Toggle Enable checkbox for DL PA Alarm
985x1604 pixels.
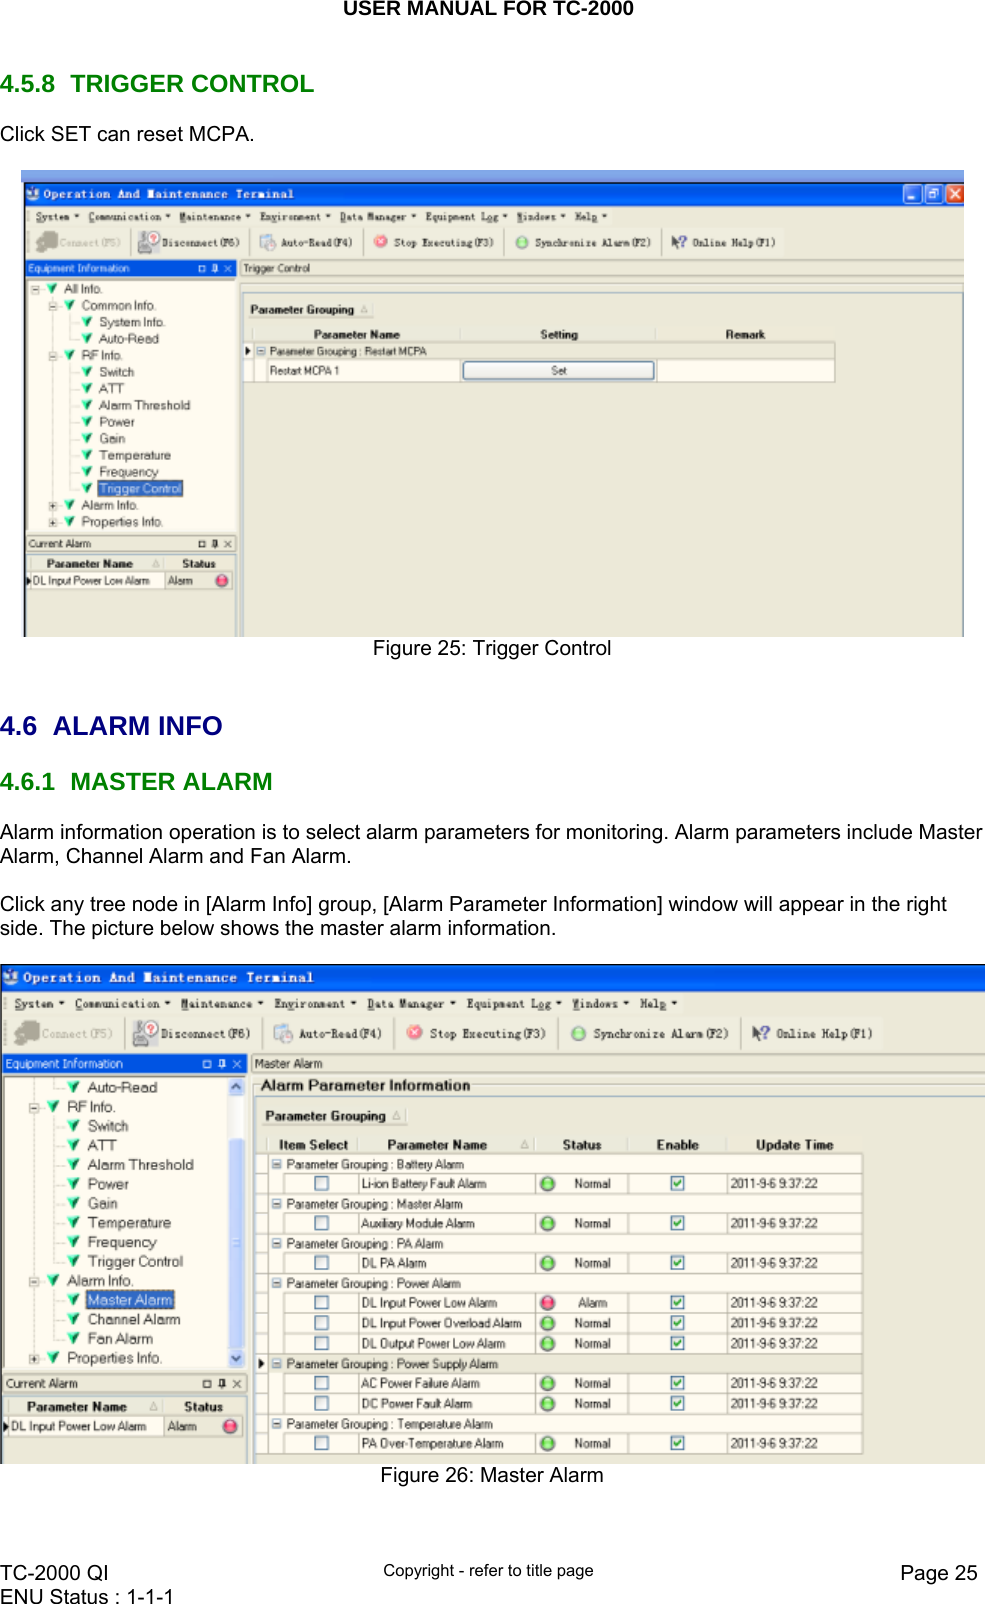point(678,1263)
